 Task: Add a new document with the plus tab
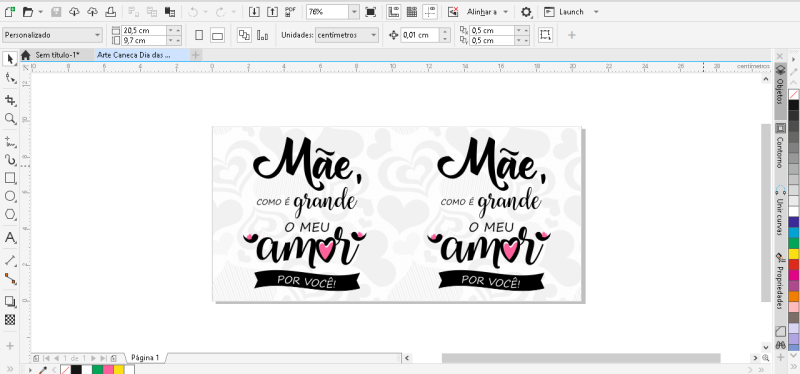196,55
